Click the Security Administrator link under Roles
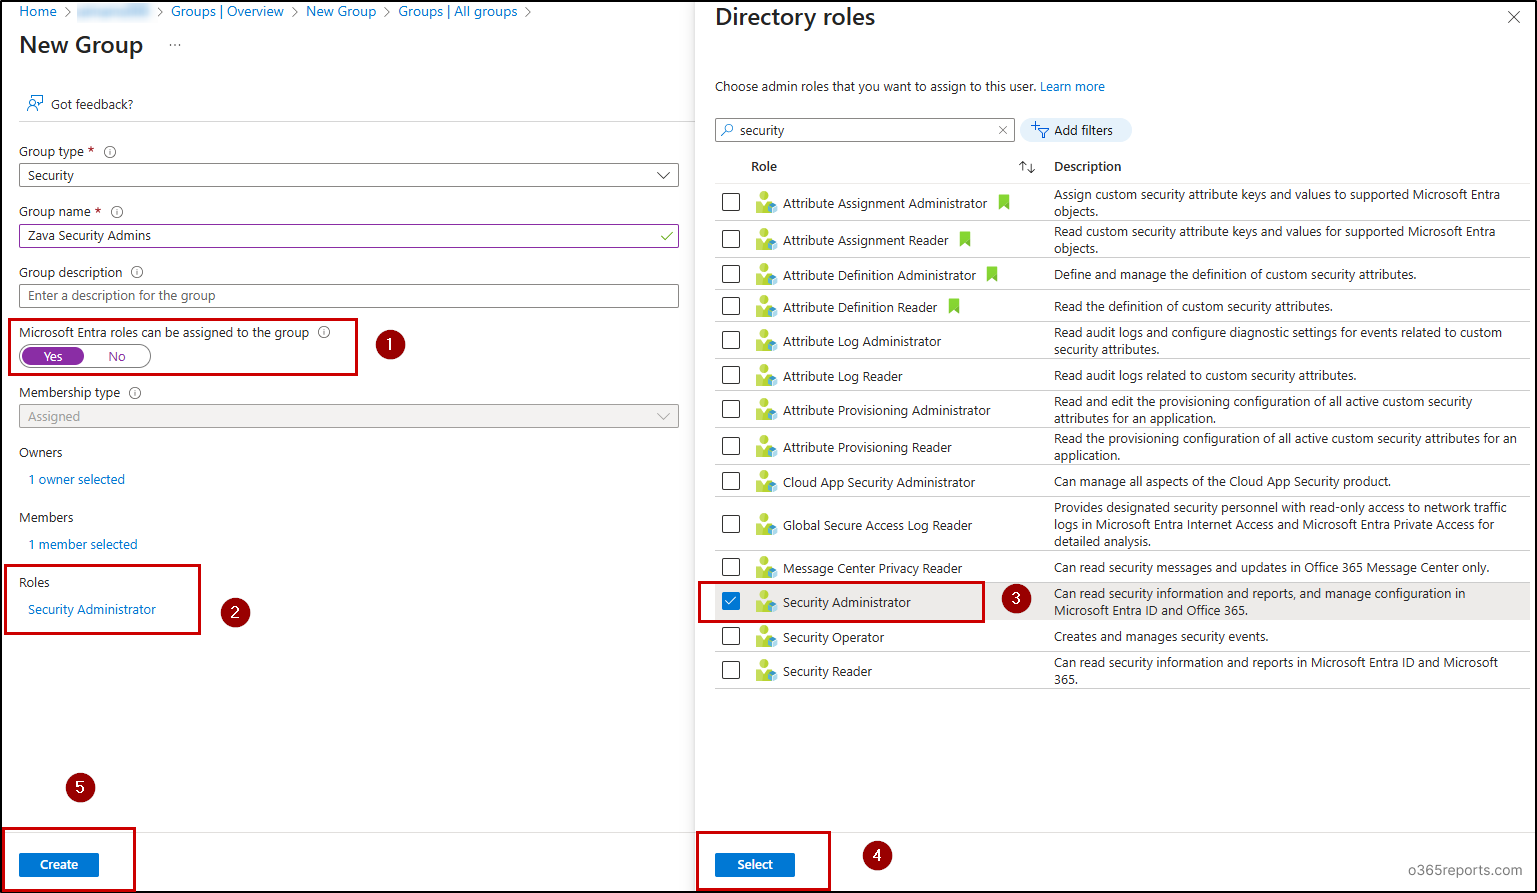Image resolution: width=1537 pixels, height=893 pixels. [x=92, y=610]
